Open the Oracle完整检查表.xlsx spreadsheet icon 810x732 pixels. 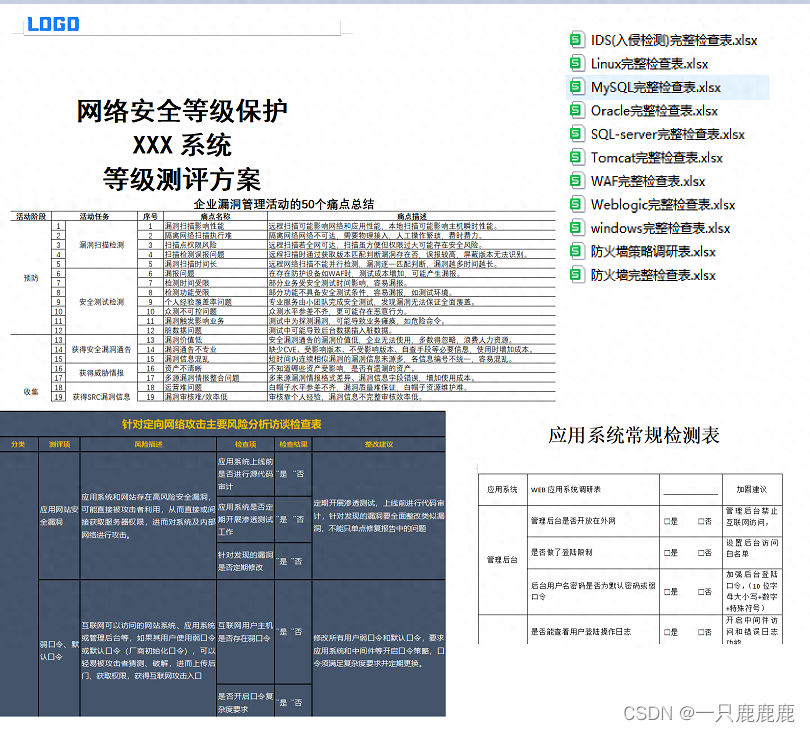coord(576,110)
